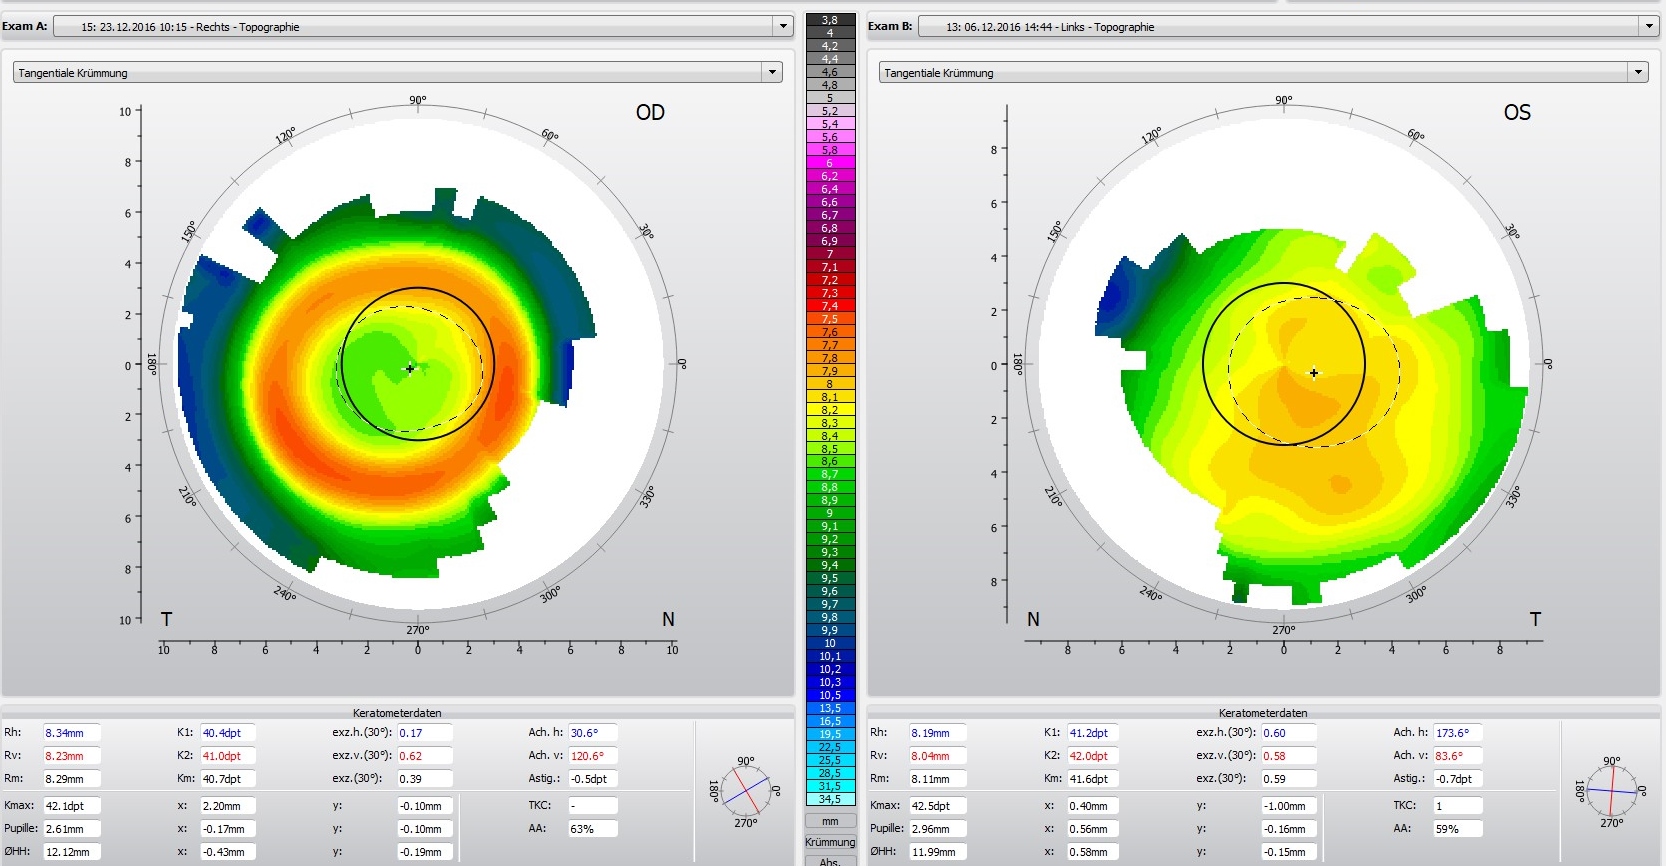Click the Keratometerdaten heading under OS map

[x=1263, y=713]
